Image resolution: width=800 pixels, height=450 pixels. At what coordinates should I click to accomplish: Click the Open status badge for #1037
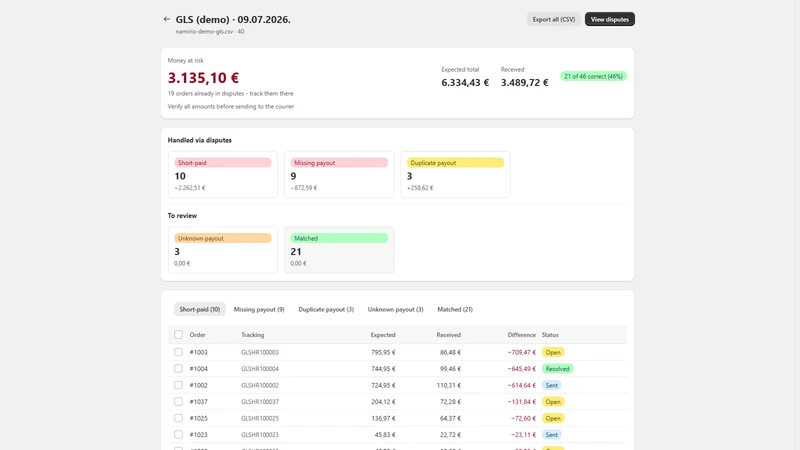(x=553, y=402)
